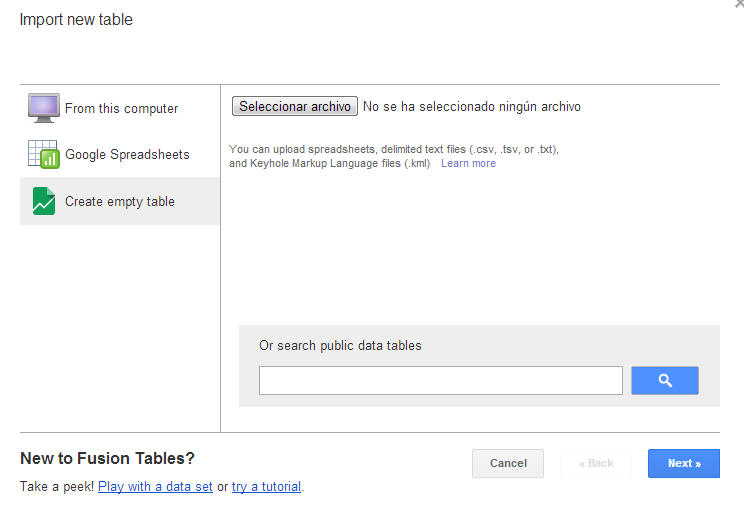This screenshot has width=744, height=514.
Task: Click the "New to Fusion Tables?" heading
Action: click(x=107, y=459)
